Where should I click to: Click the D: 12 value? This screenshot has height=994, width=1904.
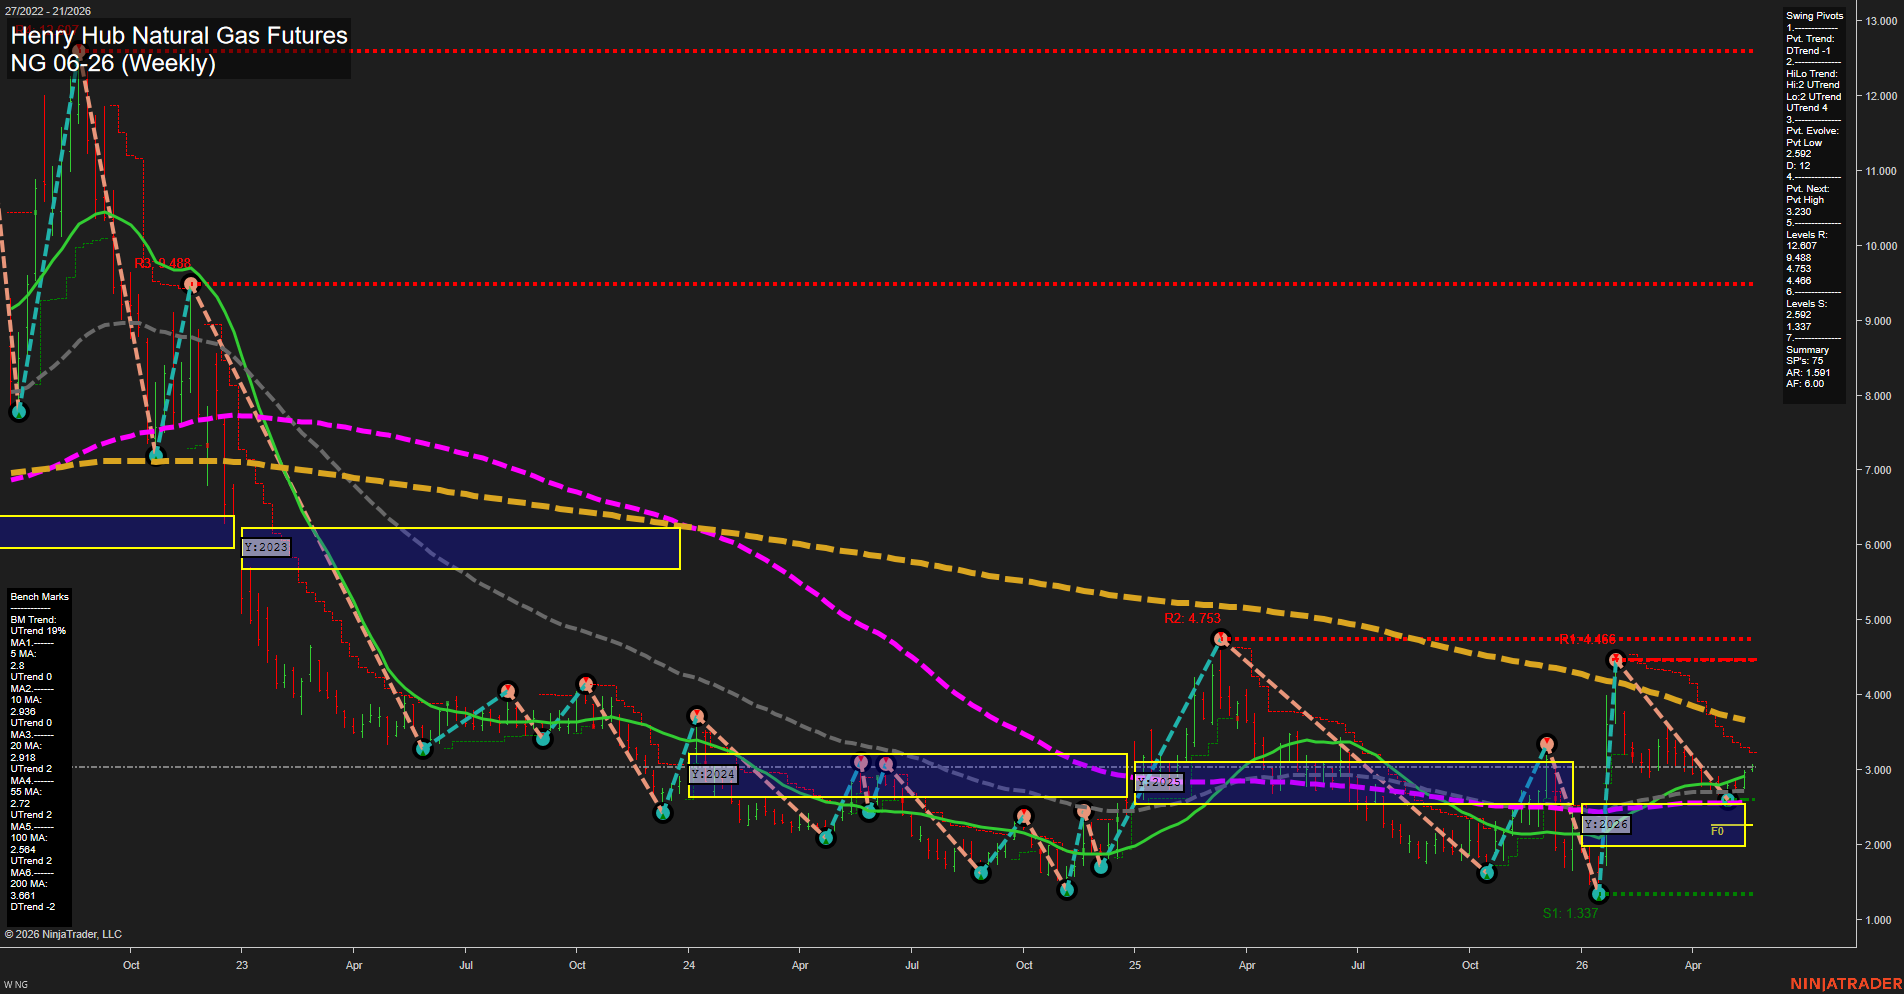pos(1798,166)
